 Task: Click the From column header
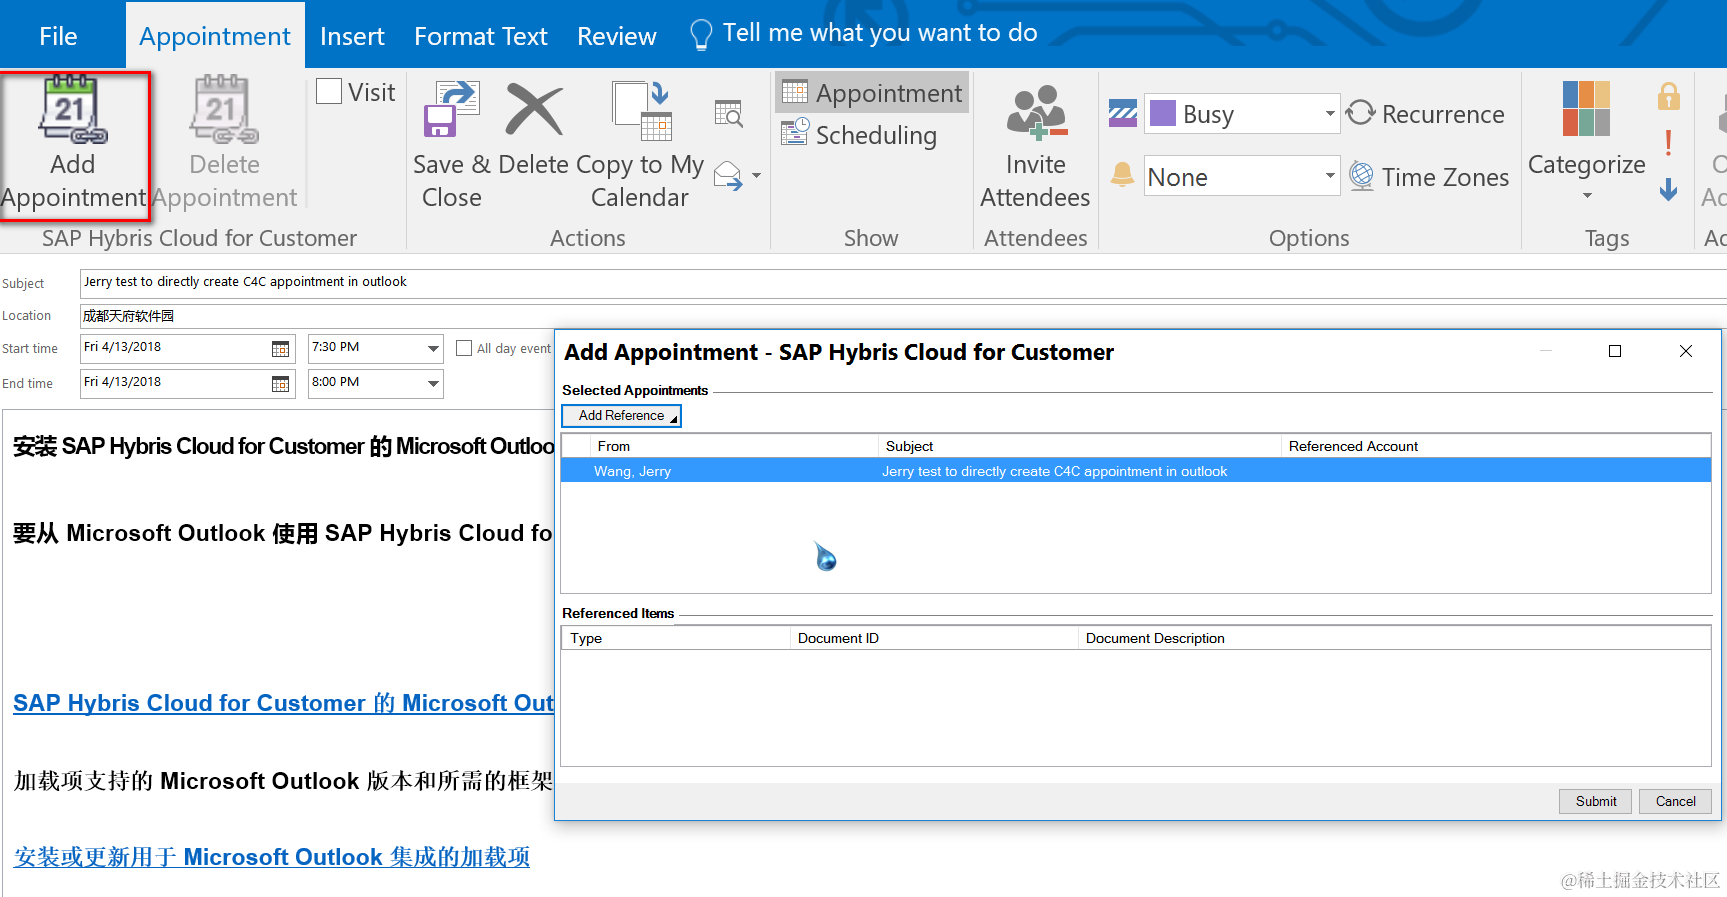point(733,446)
